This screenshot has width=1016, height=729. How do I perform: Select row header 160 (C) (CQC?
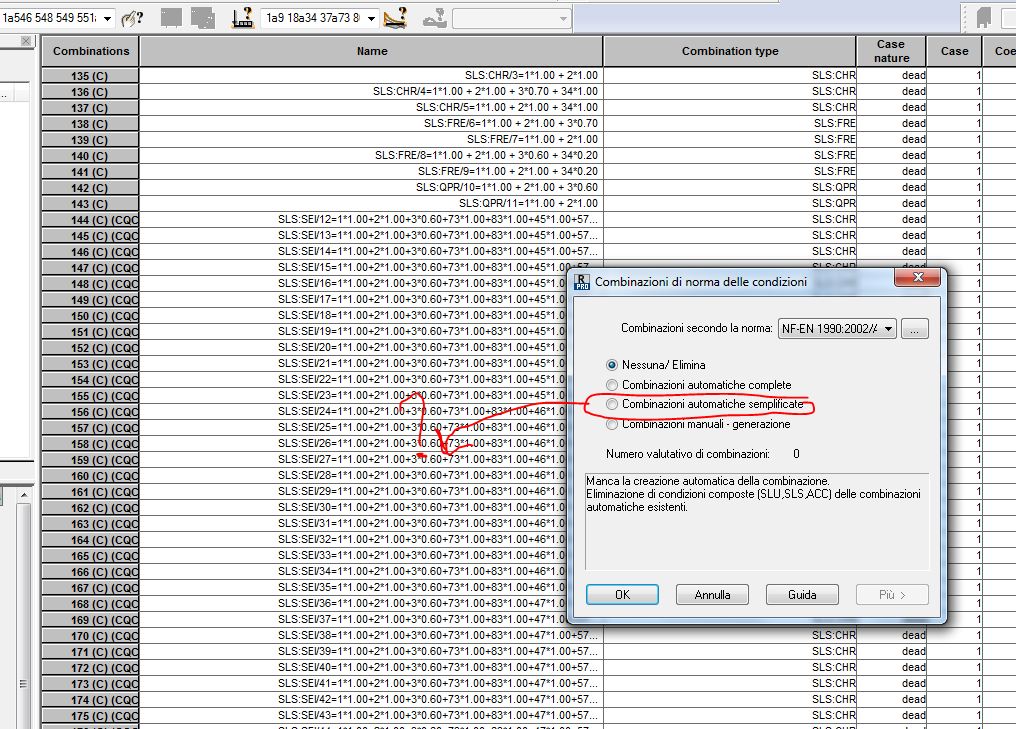[90, 476]
